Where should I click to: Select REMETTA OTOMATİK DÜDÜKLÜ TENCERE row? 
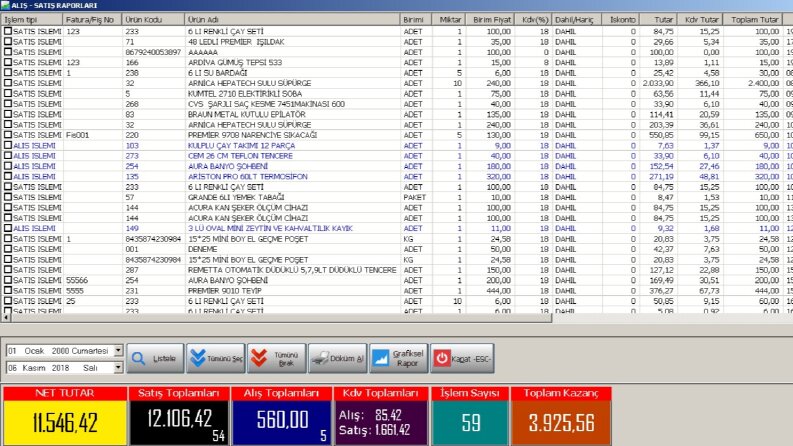pyautogui.click(x=396, y=270)
